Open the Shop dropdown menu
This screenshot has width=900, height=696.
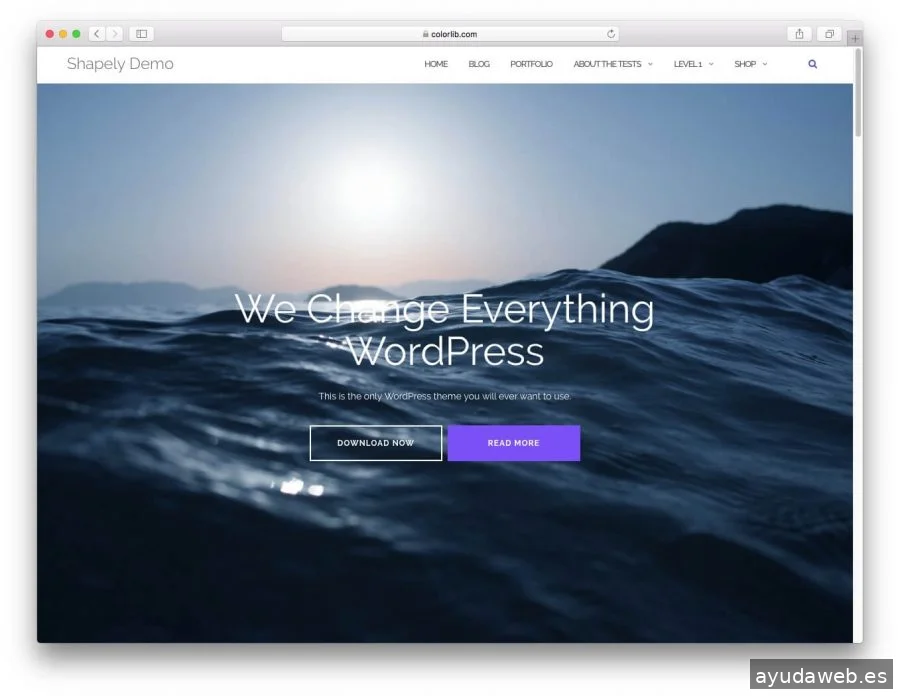750,64
